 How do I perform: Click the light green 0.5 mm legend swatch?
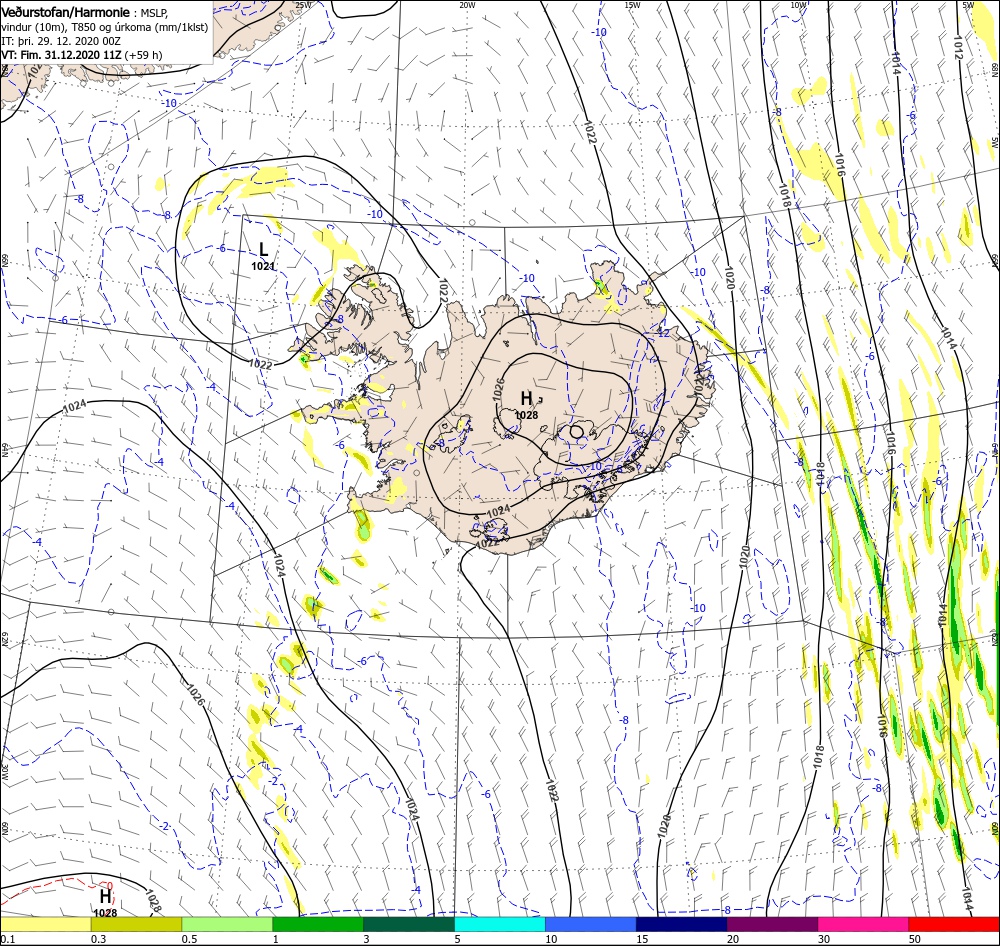[227, 924]
